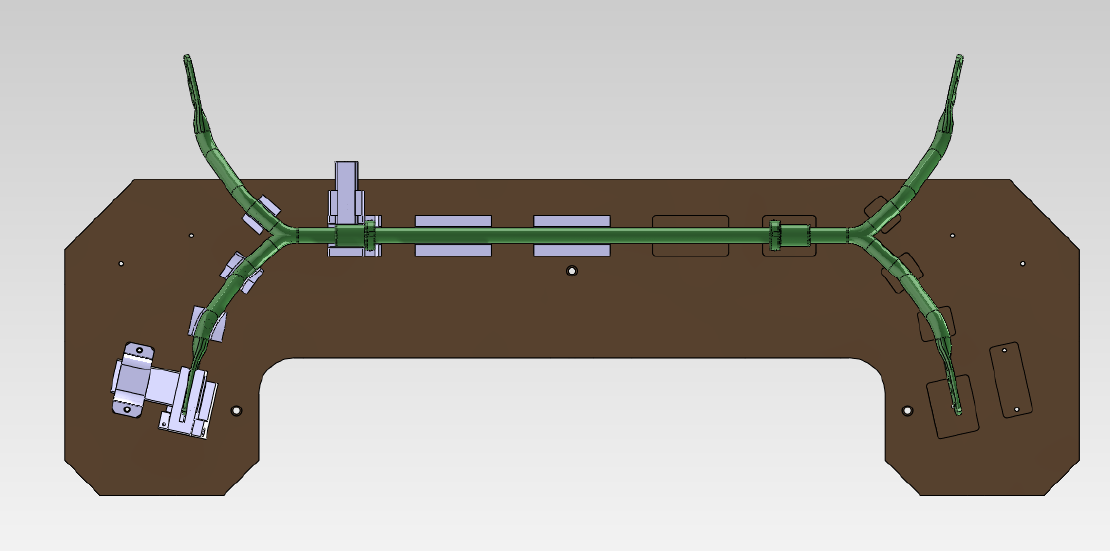Select the lavender bracket with two mounting holes
Viewport: 1110px width, 551px height.
click(133, 379)
